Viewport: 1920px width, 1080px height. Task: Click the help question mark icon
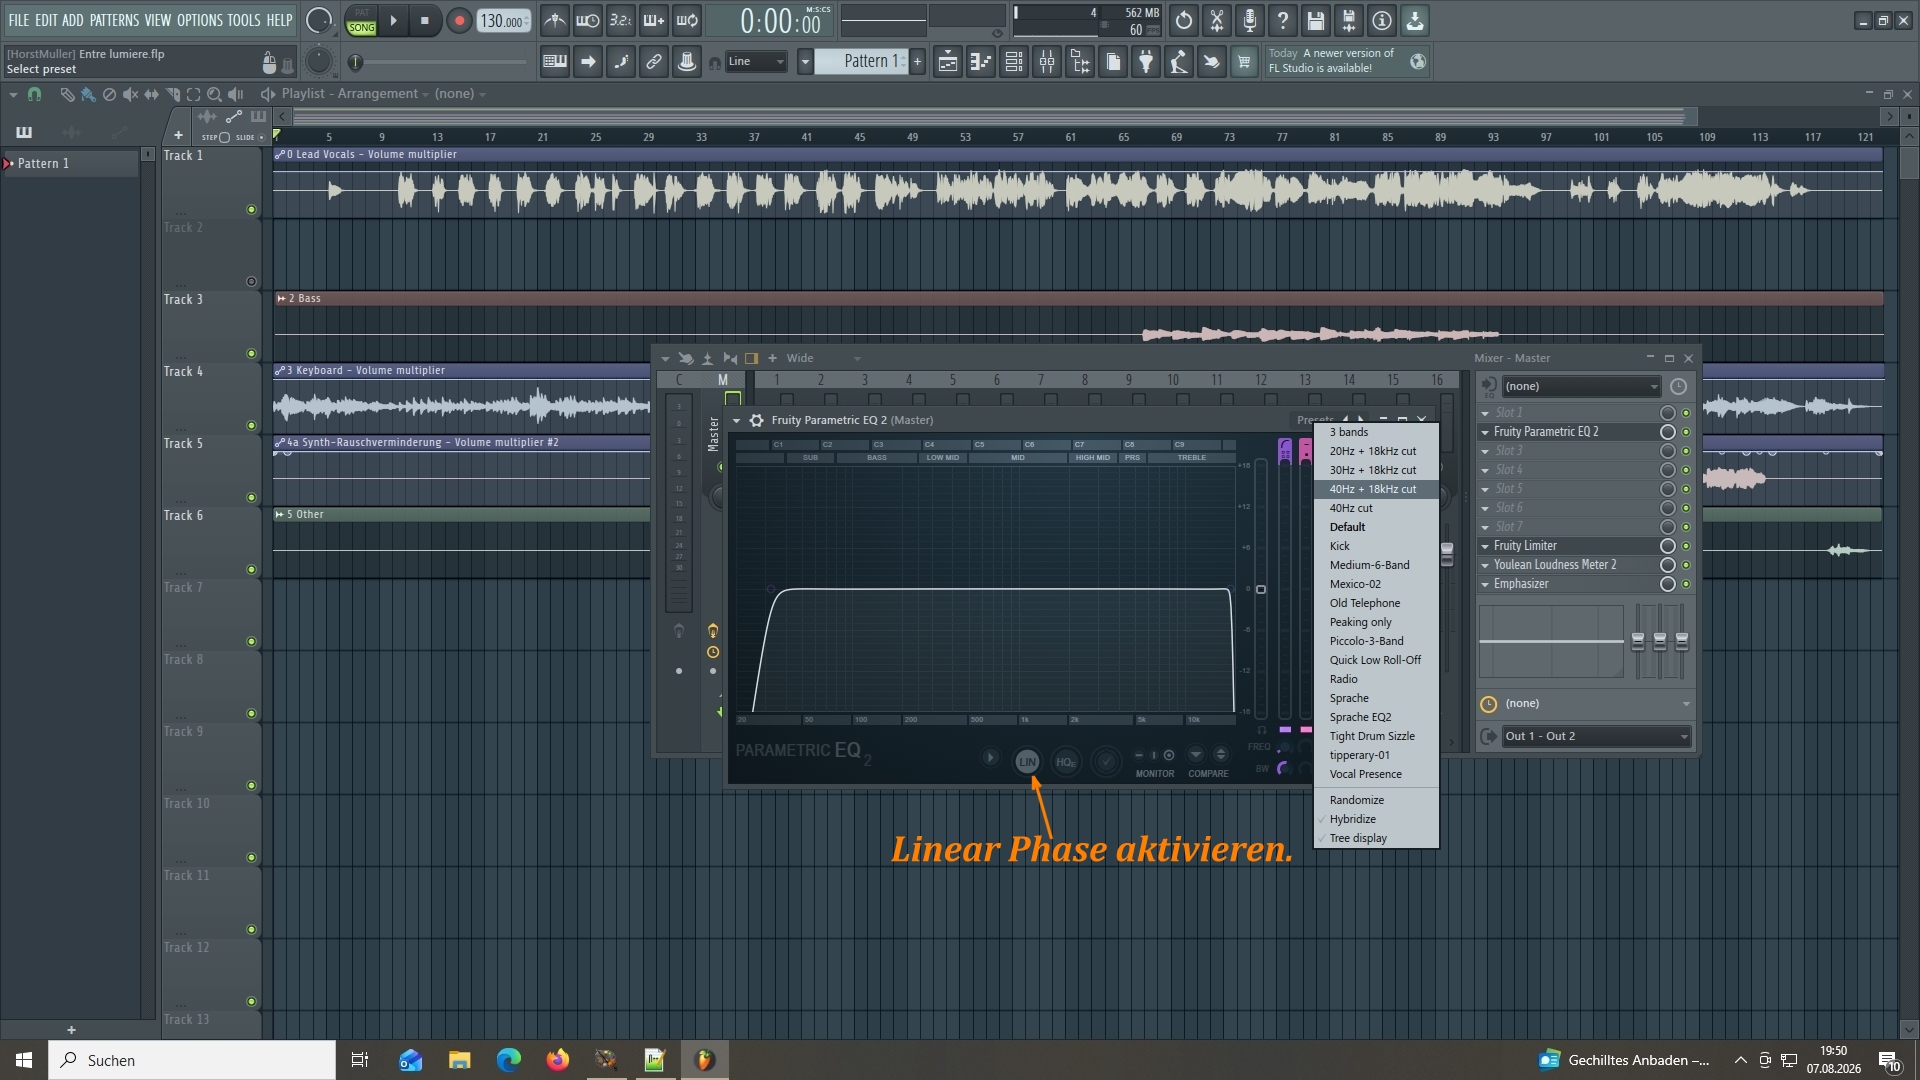coord(1283,20)
